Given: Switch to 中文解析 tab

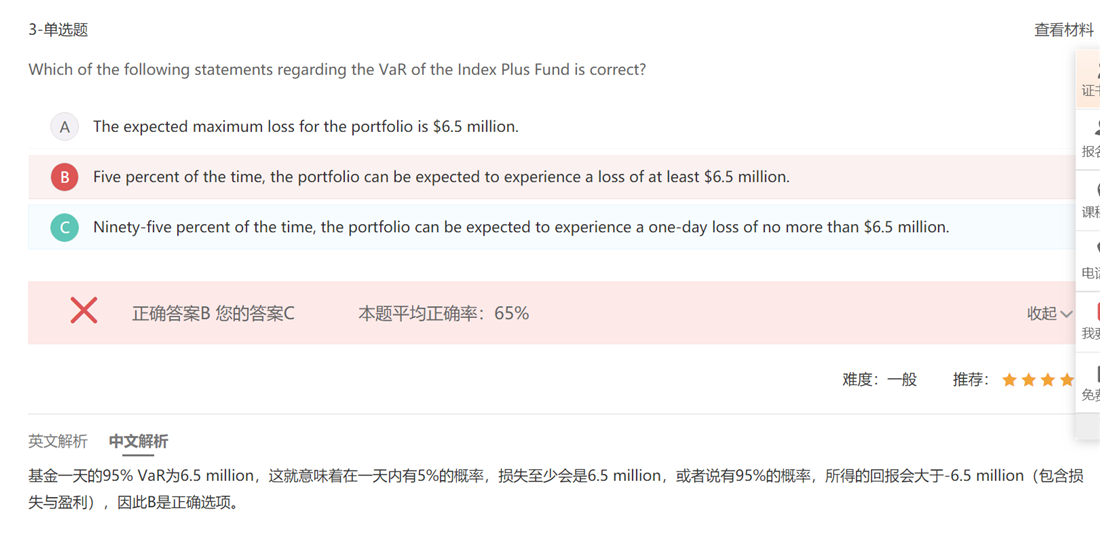Looking at the screenshot, I should (138, 441).
